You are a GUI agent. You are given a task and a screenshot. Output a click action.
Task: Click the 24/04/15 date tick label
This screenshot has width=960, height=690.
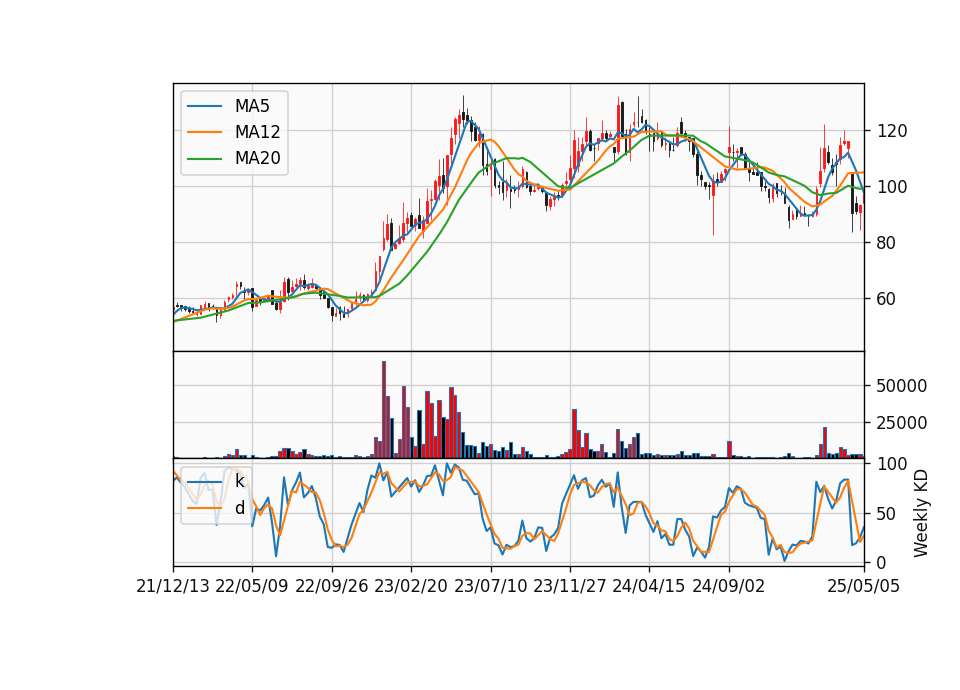649,586
